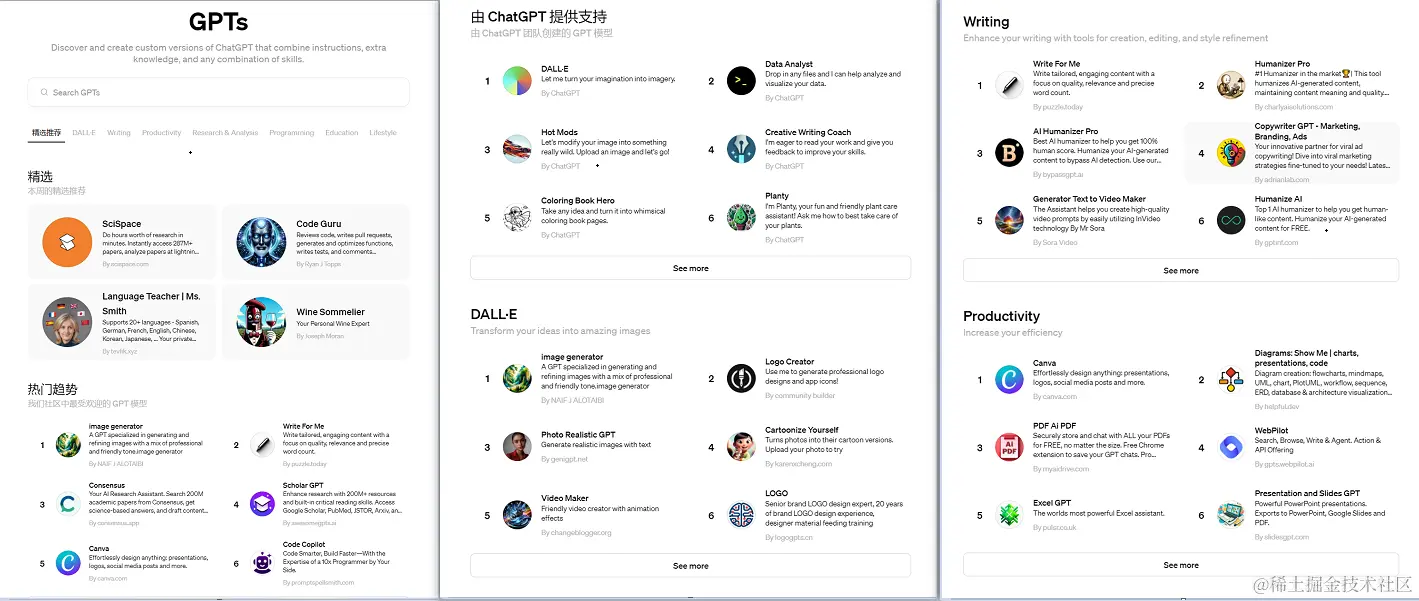Open the SciSpace orange icon

(67, 242)
